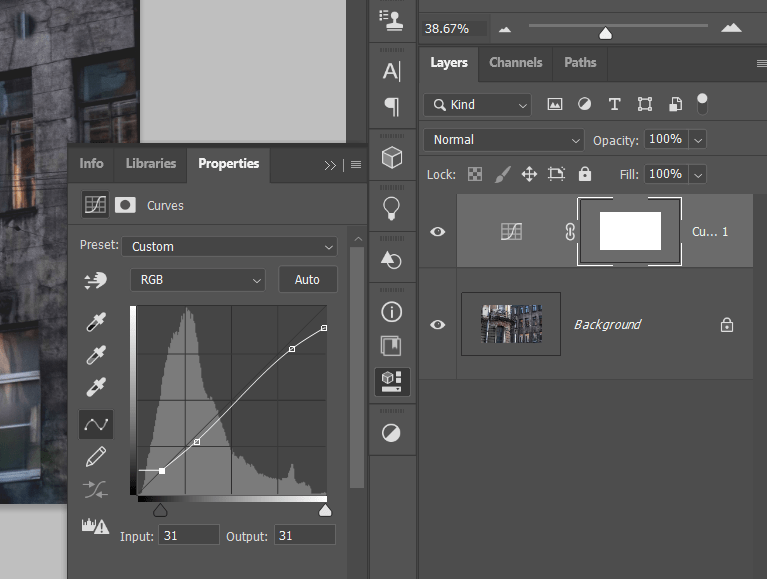The height and width of the screenshot is (579, 767).
Task: Select edit points curve tool
Action: (96, 424)
